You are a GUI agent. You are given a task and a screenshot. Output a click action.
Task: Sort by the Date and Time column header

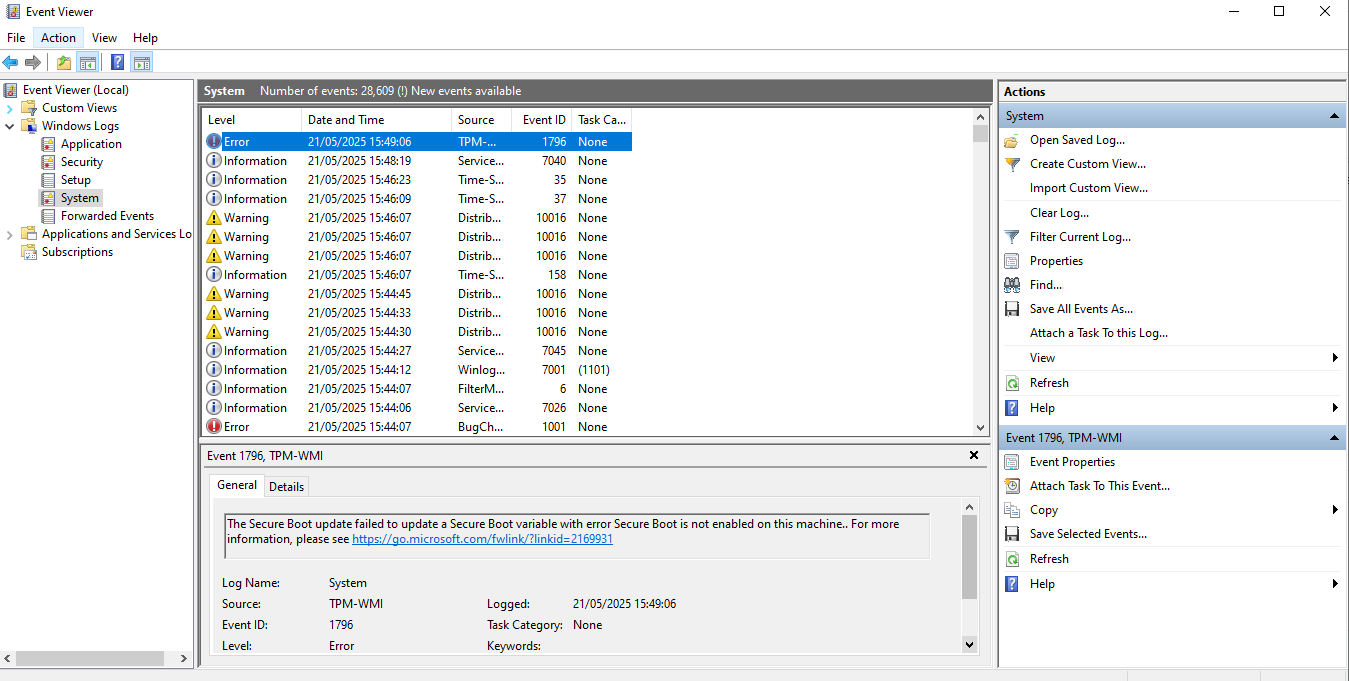coord(376,120)
